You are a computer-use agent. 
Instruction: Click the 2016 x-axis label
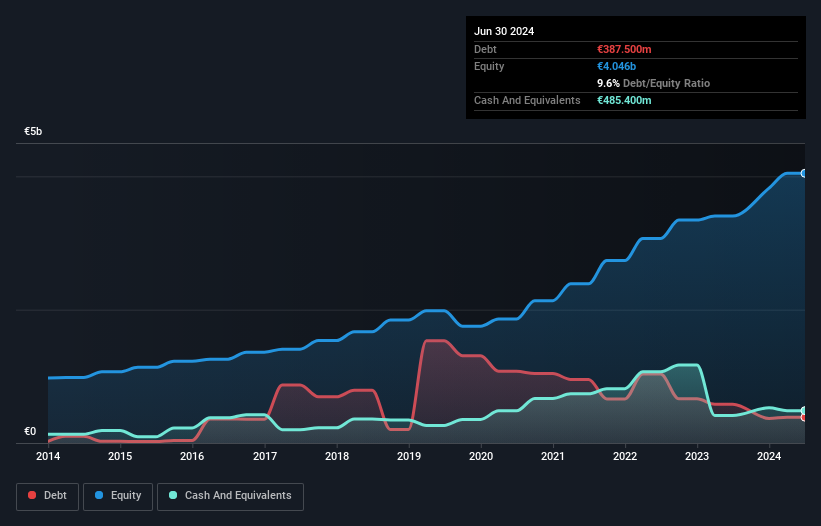[192, 456]
